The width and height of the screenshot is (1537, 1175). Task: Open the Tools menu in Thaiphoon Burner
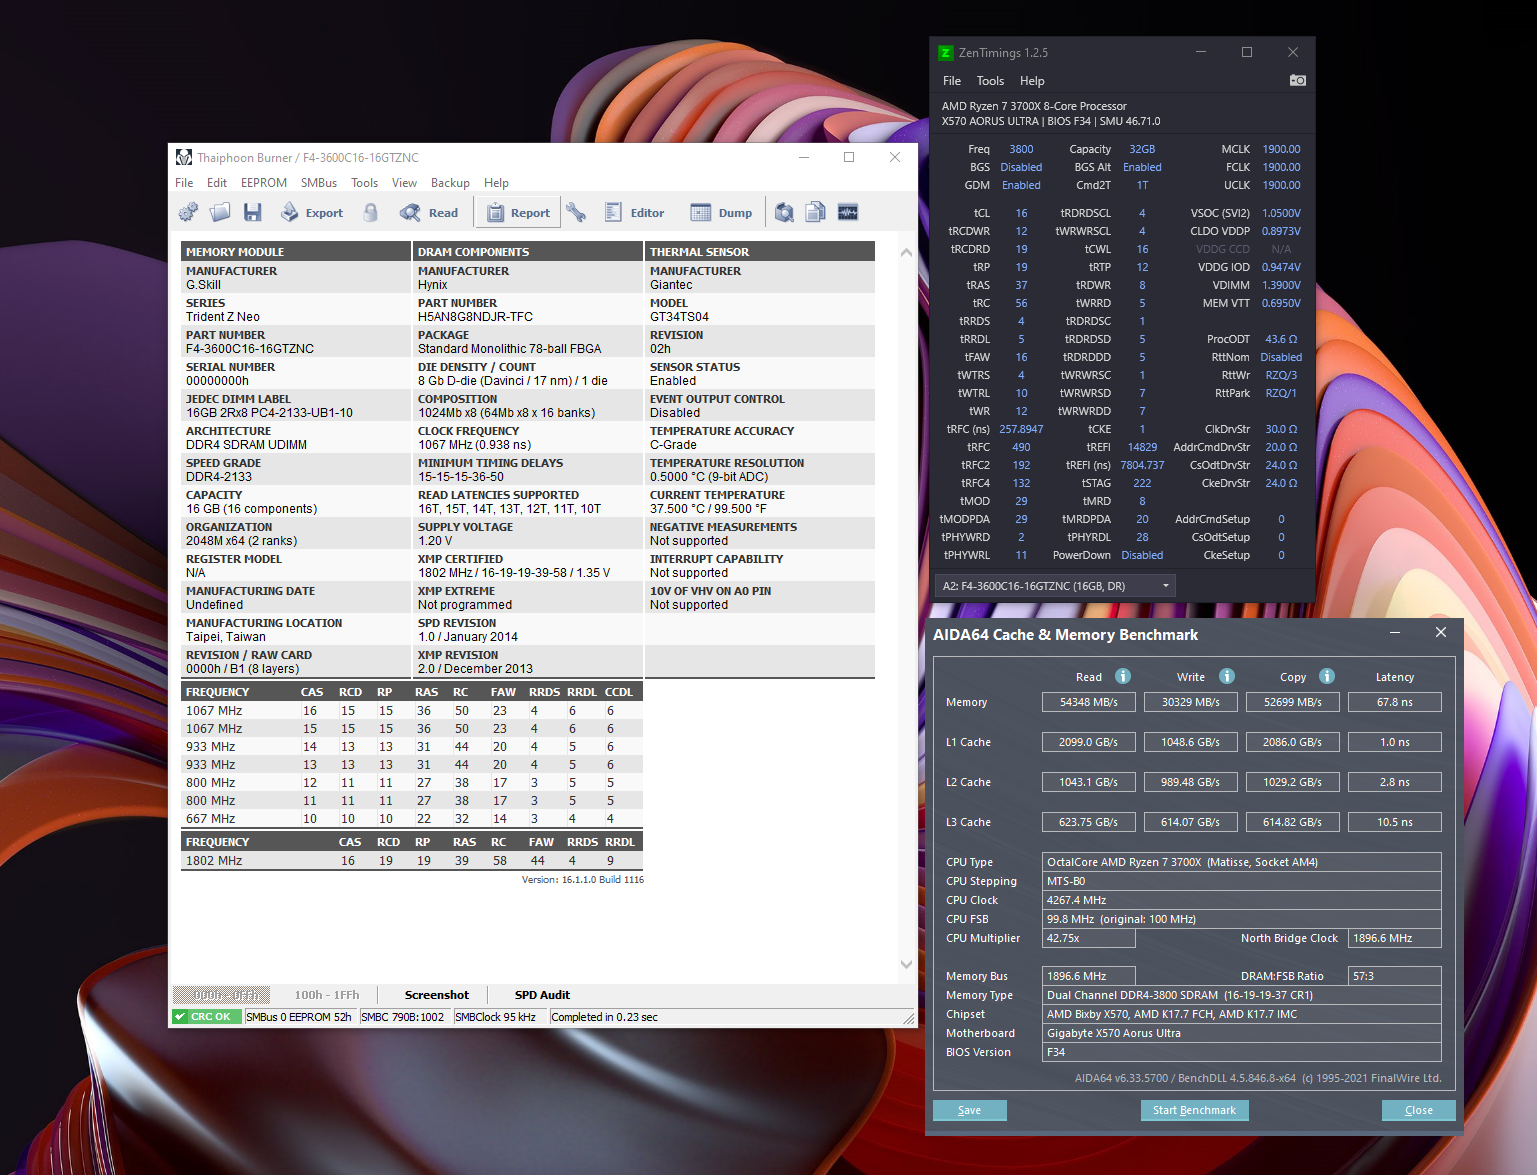pos(365,183)
